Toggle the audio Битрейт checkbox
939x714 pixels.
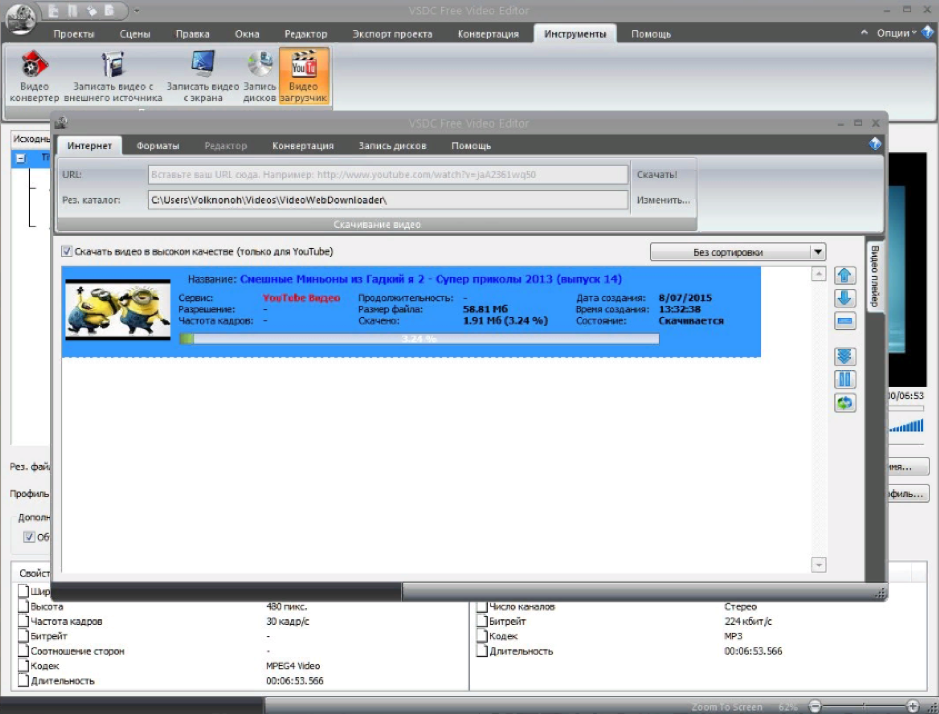(x=482, y=621)
